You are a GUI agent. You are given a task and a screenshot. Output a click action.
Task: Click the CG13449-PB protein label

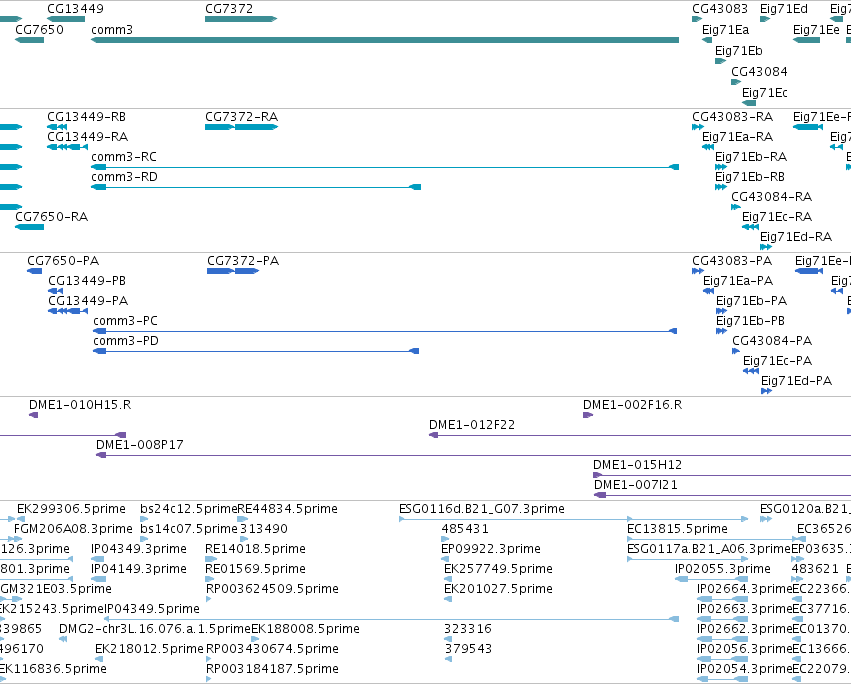(87, 281)
